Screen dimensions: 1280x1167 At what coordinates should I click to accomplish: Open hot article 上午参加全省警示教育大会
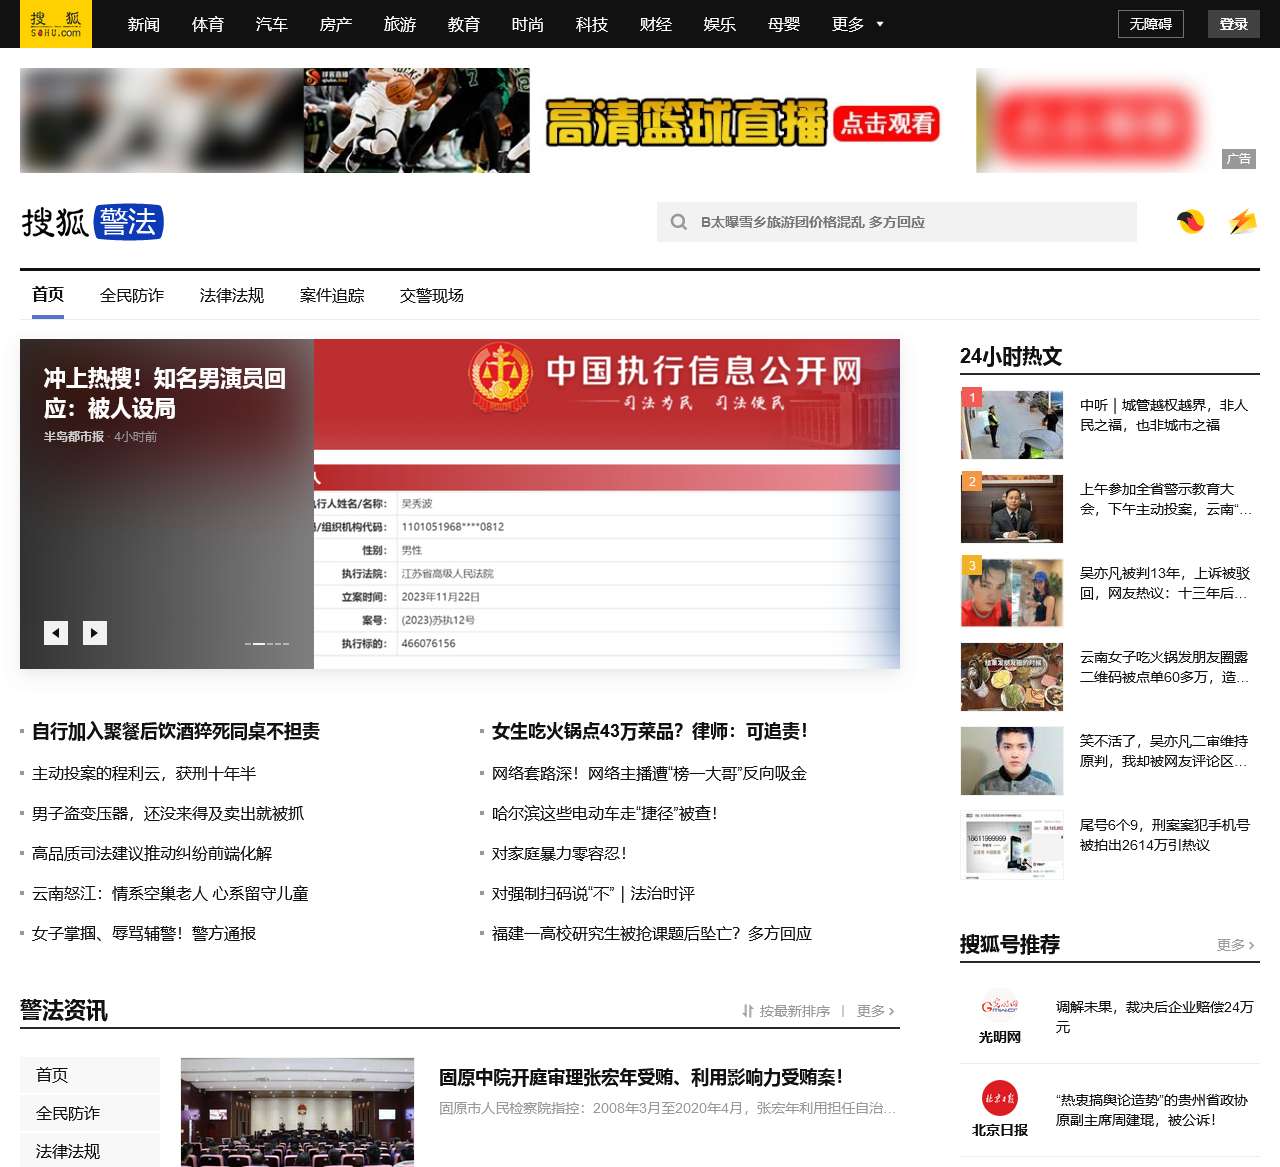1165,499
